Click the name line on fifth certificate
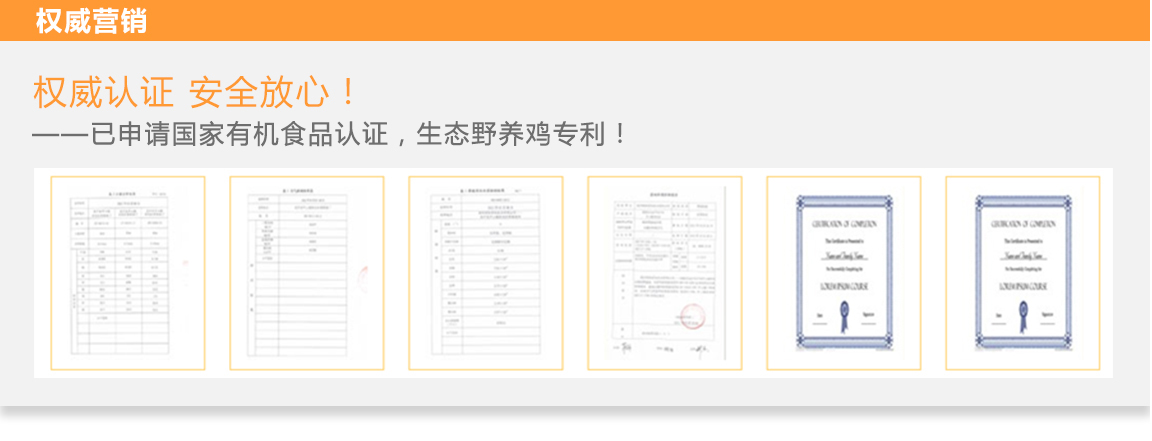This screenshot has width=1152, height=441. tap(844, 257)
